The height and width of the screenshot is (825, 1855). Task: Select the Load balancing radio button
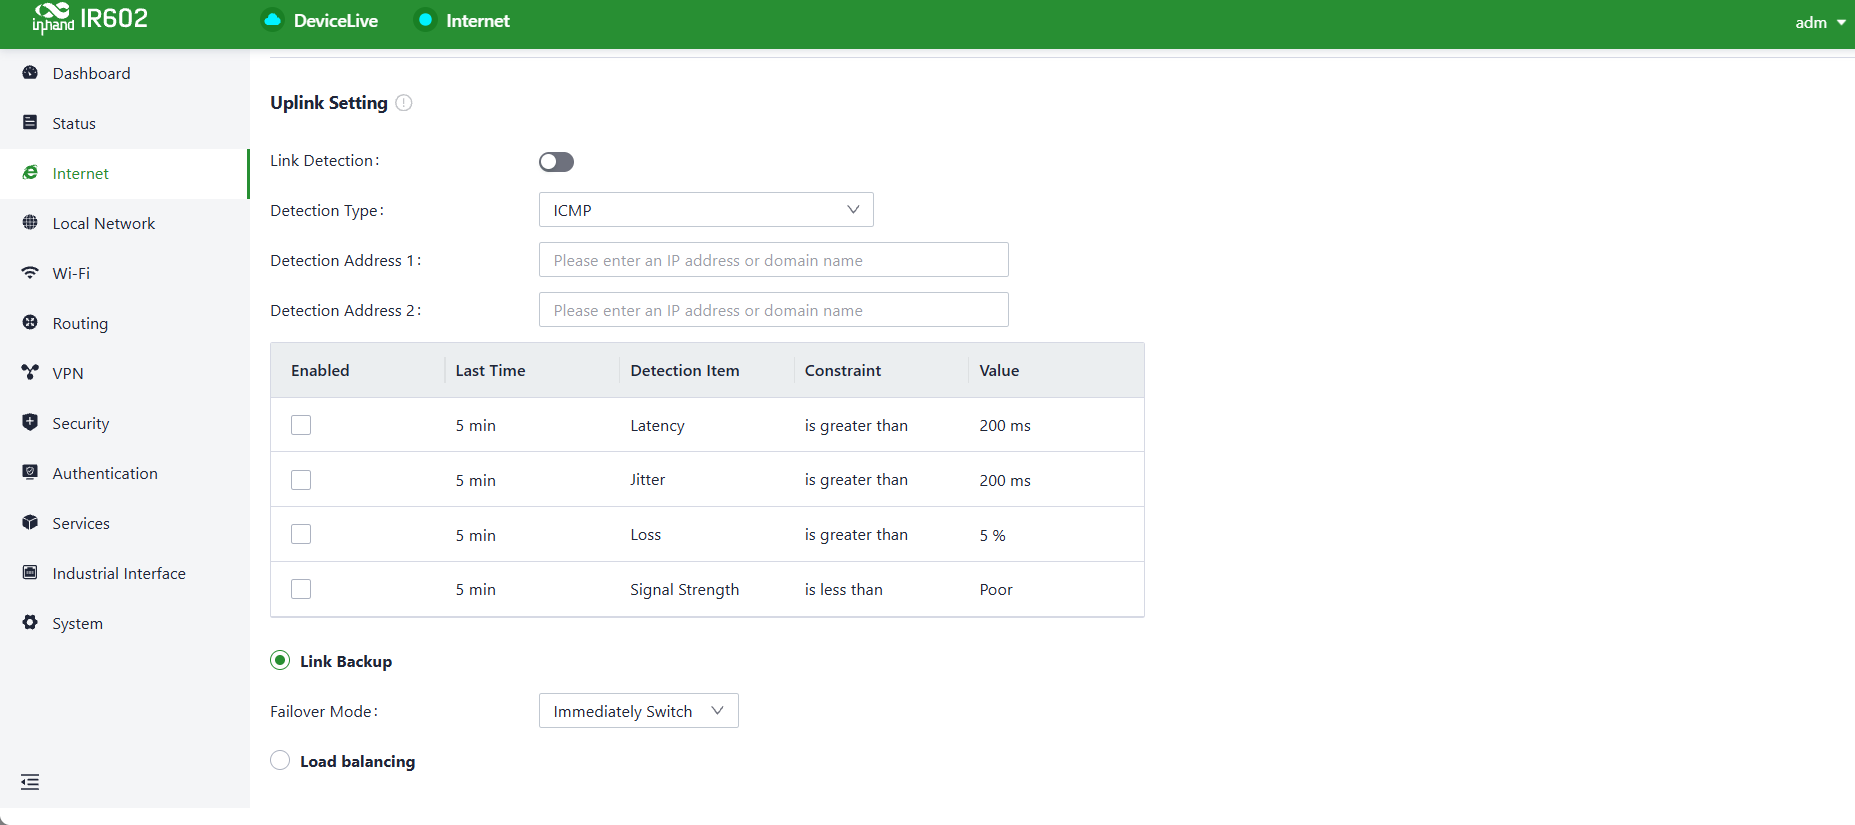(280, 760)
